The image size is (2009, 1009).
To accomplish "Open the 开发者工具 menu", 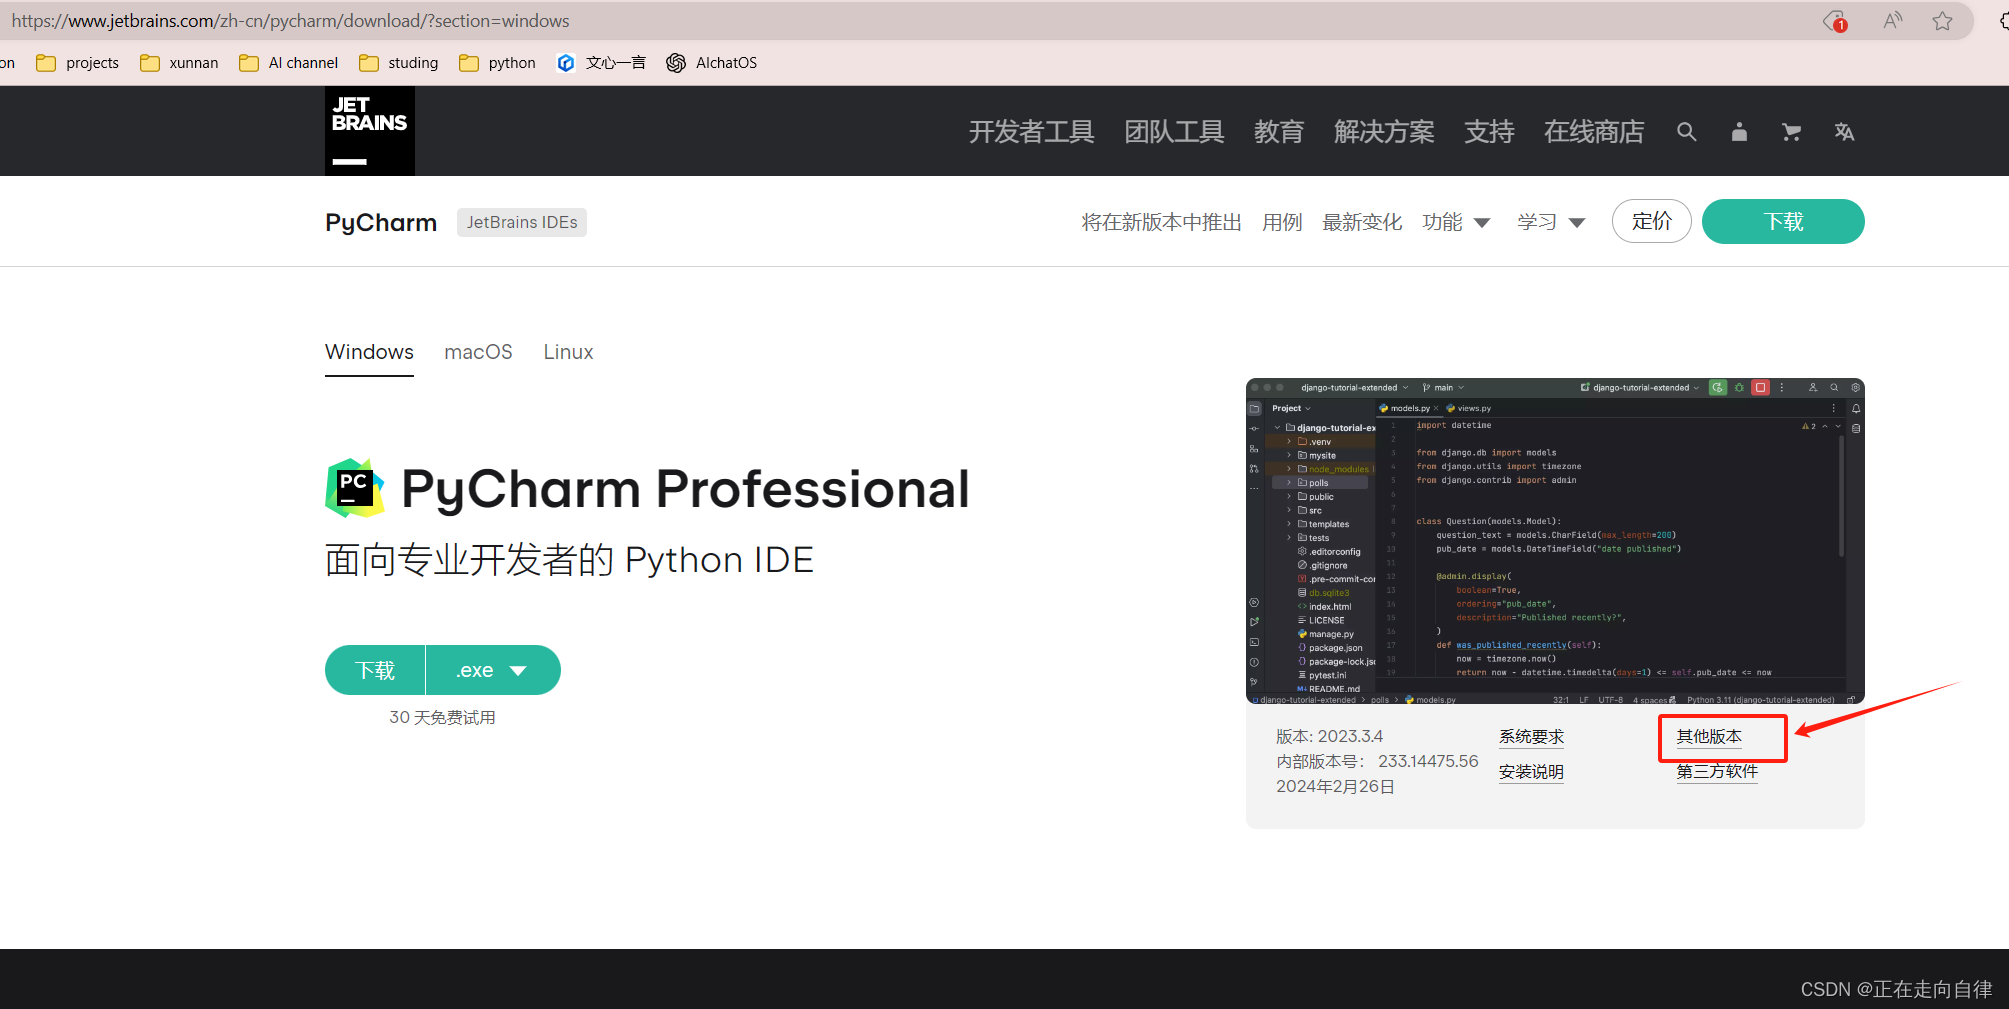I will click(x=1031, y=132).
